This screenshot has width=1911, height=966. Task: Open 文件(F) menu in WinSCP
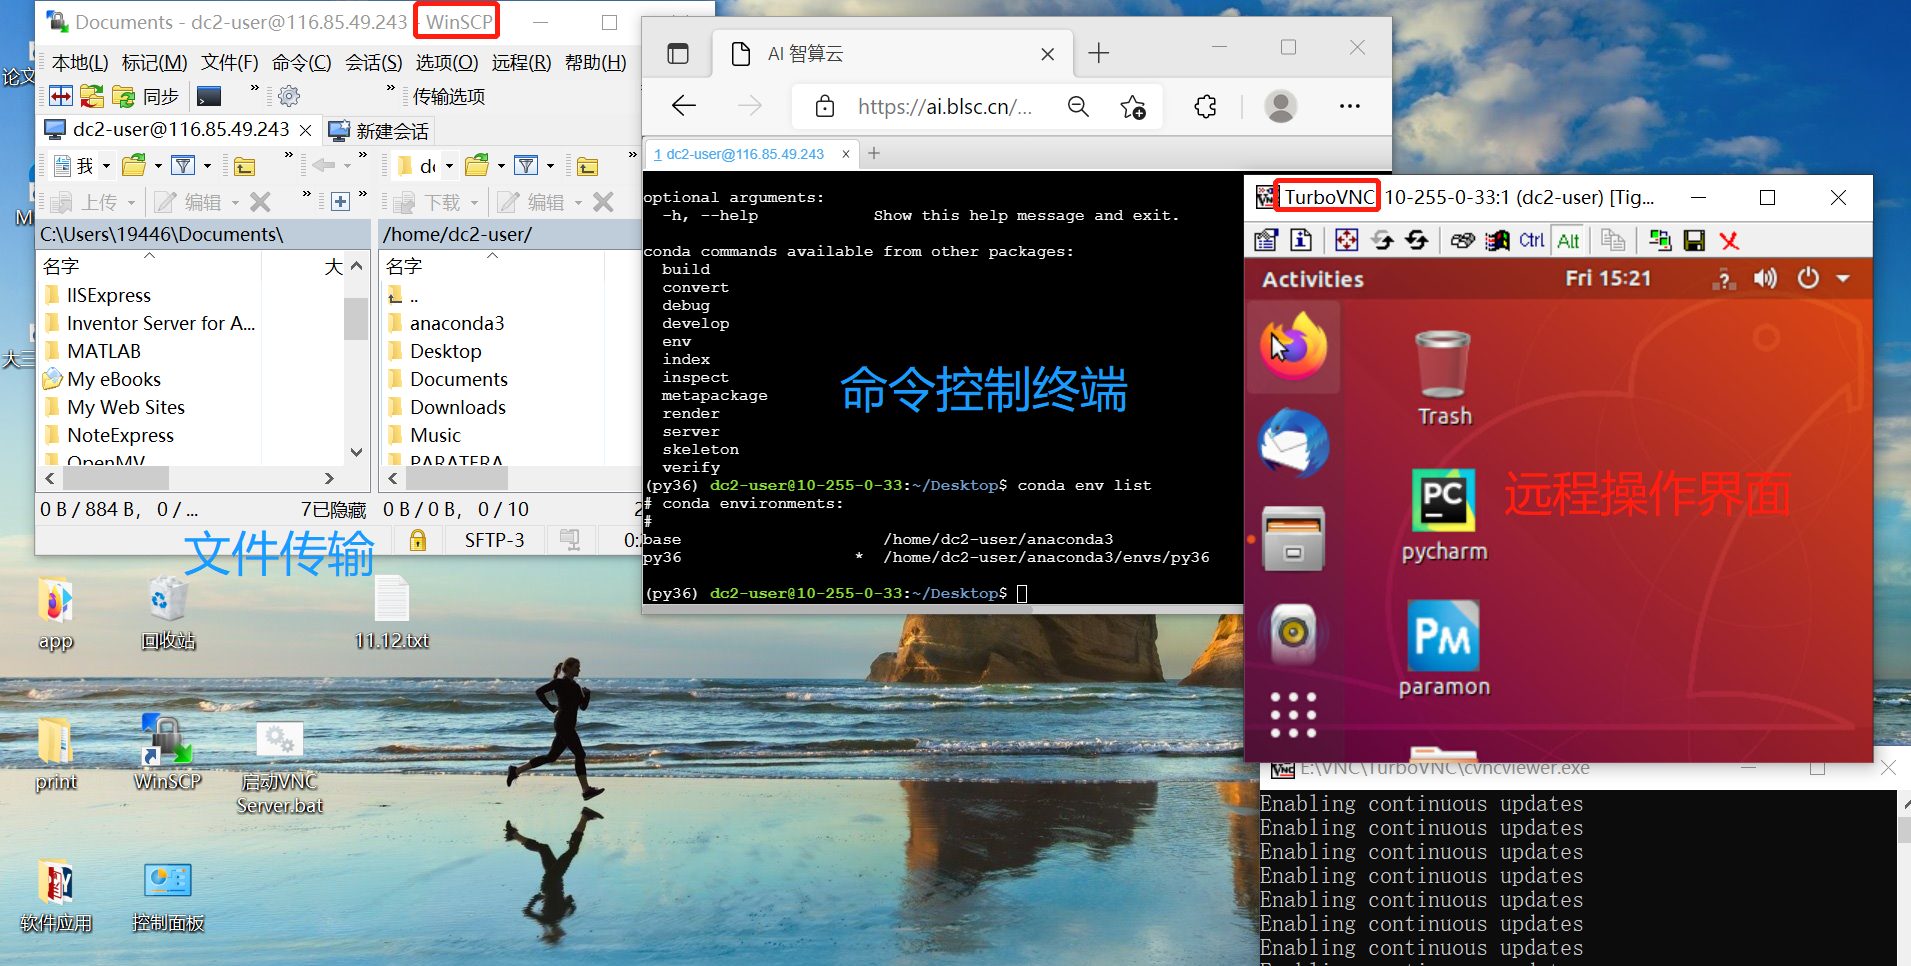[230, 62]
